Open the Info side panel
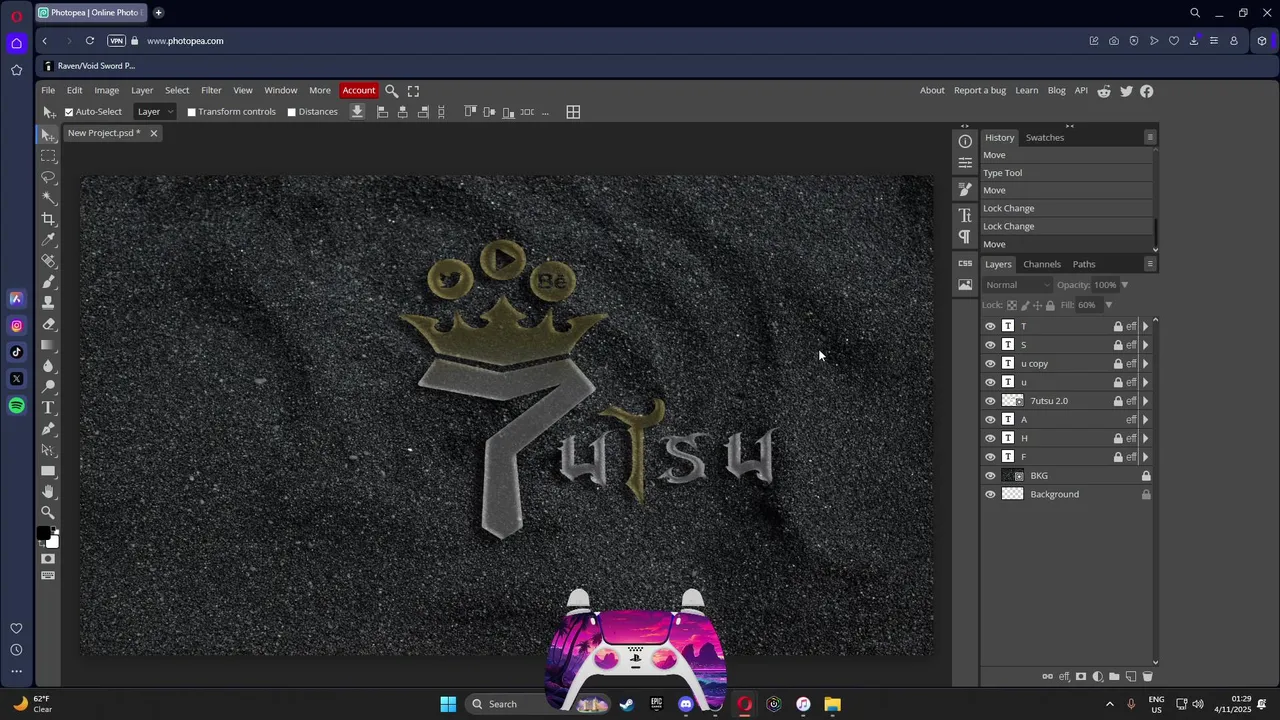The image size is (1280, 720). tap(965, 141)
